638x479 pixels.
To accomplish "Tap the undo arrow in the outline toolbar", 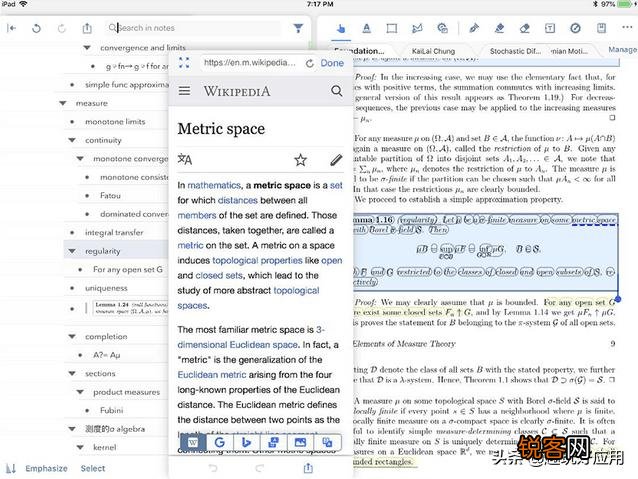I will pos(36,28).
